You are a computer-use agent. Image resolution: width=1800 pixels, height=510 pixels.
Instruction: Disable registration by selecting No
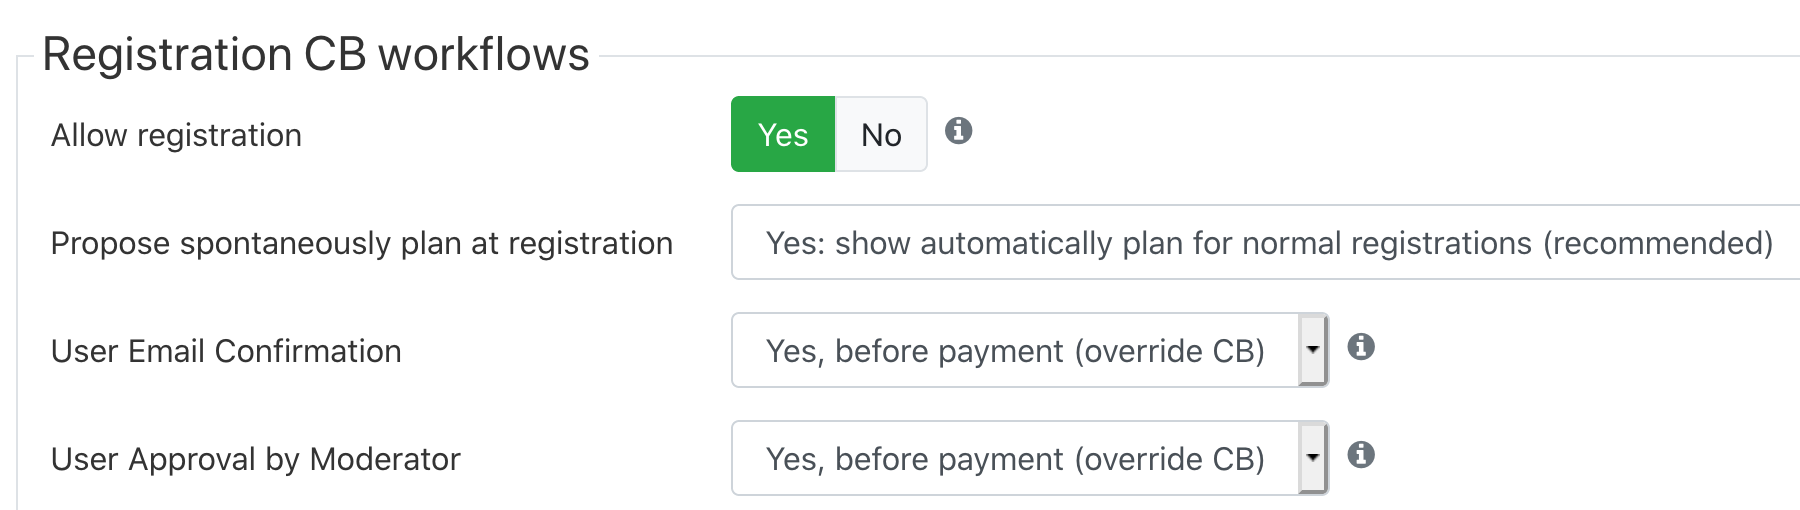(881, 134)
